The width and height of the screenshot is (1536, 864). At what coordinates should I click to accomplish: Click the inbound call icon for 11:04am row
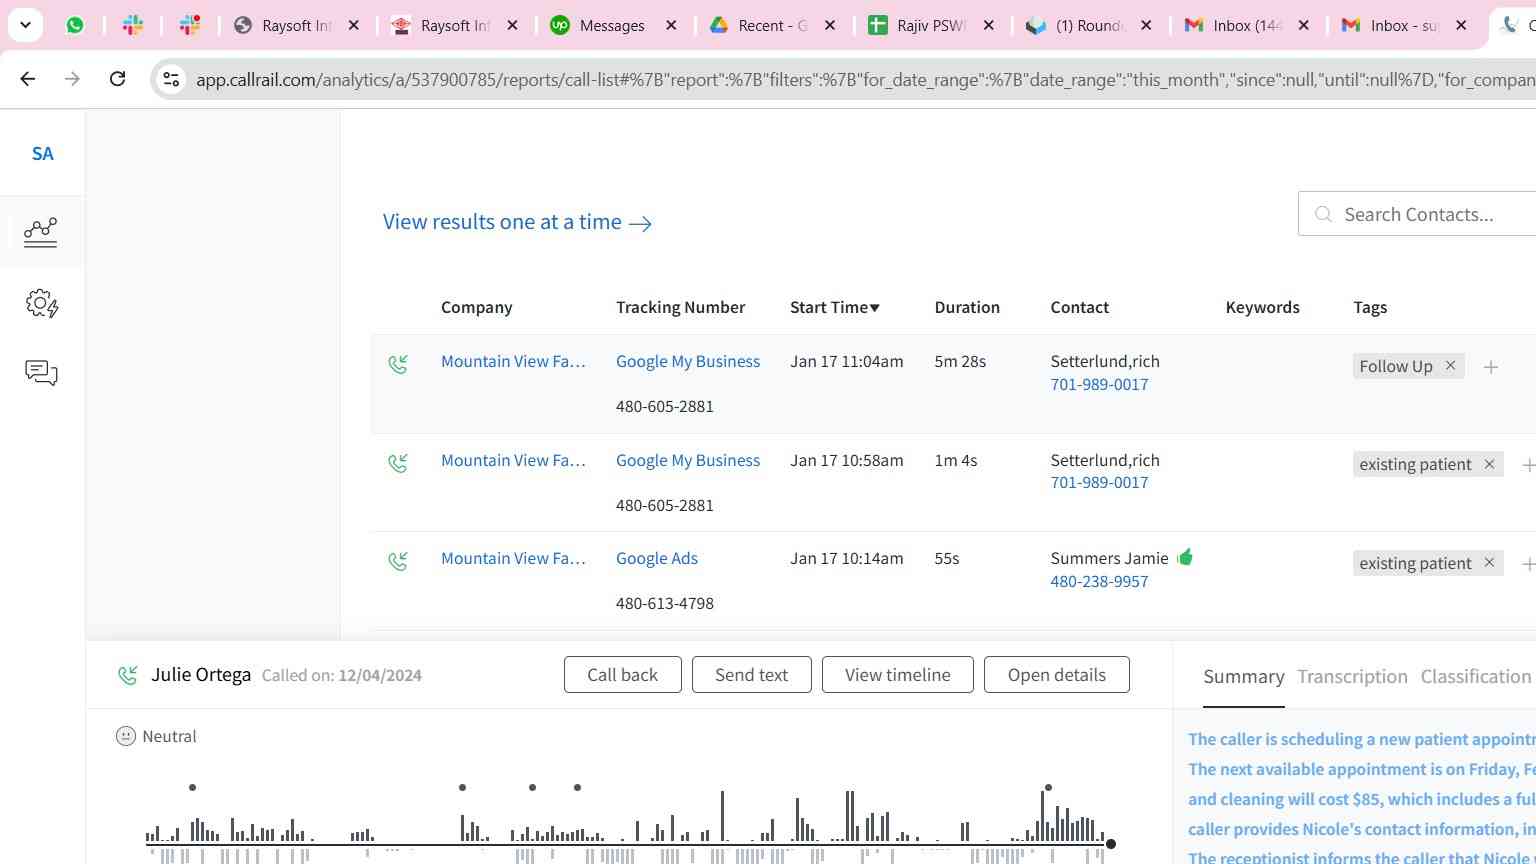click(x=398, y=364)
